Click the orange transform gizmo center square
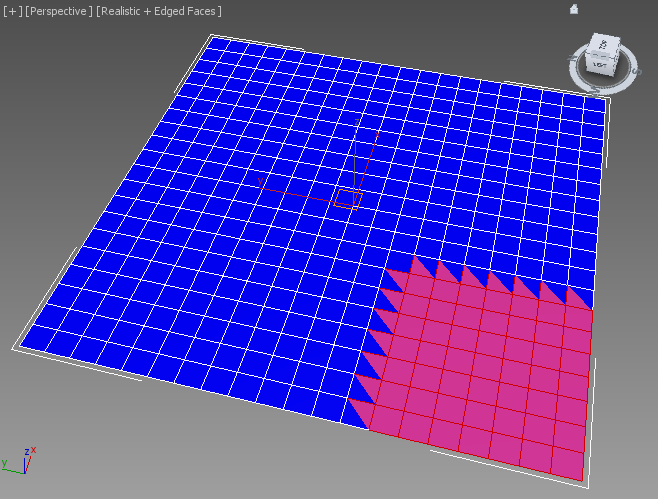 pos(348,199)
